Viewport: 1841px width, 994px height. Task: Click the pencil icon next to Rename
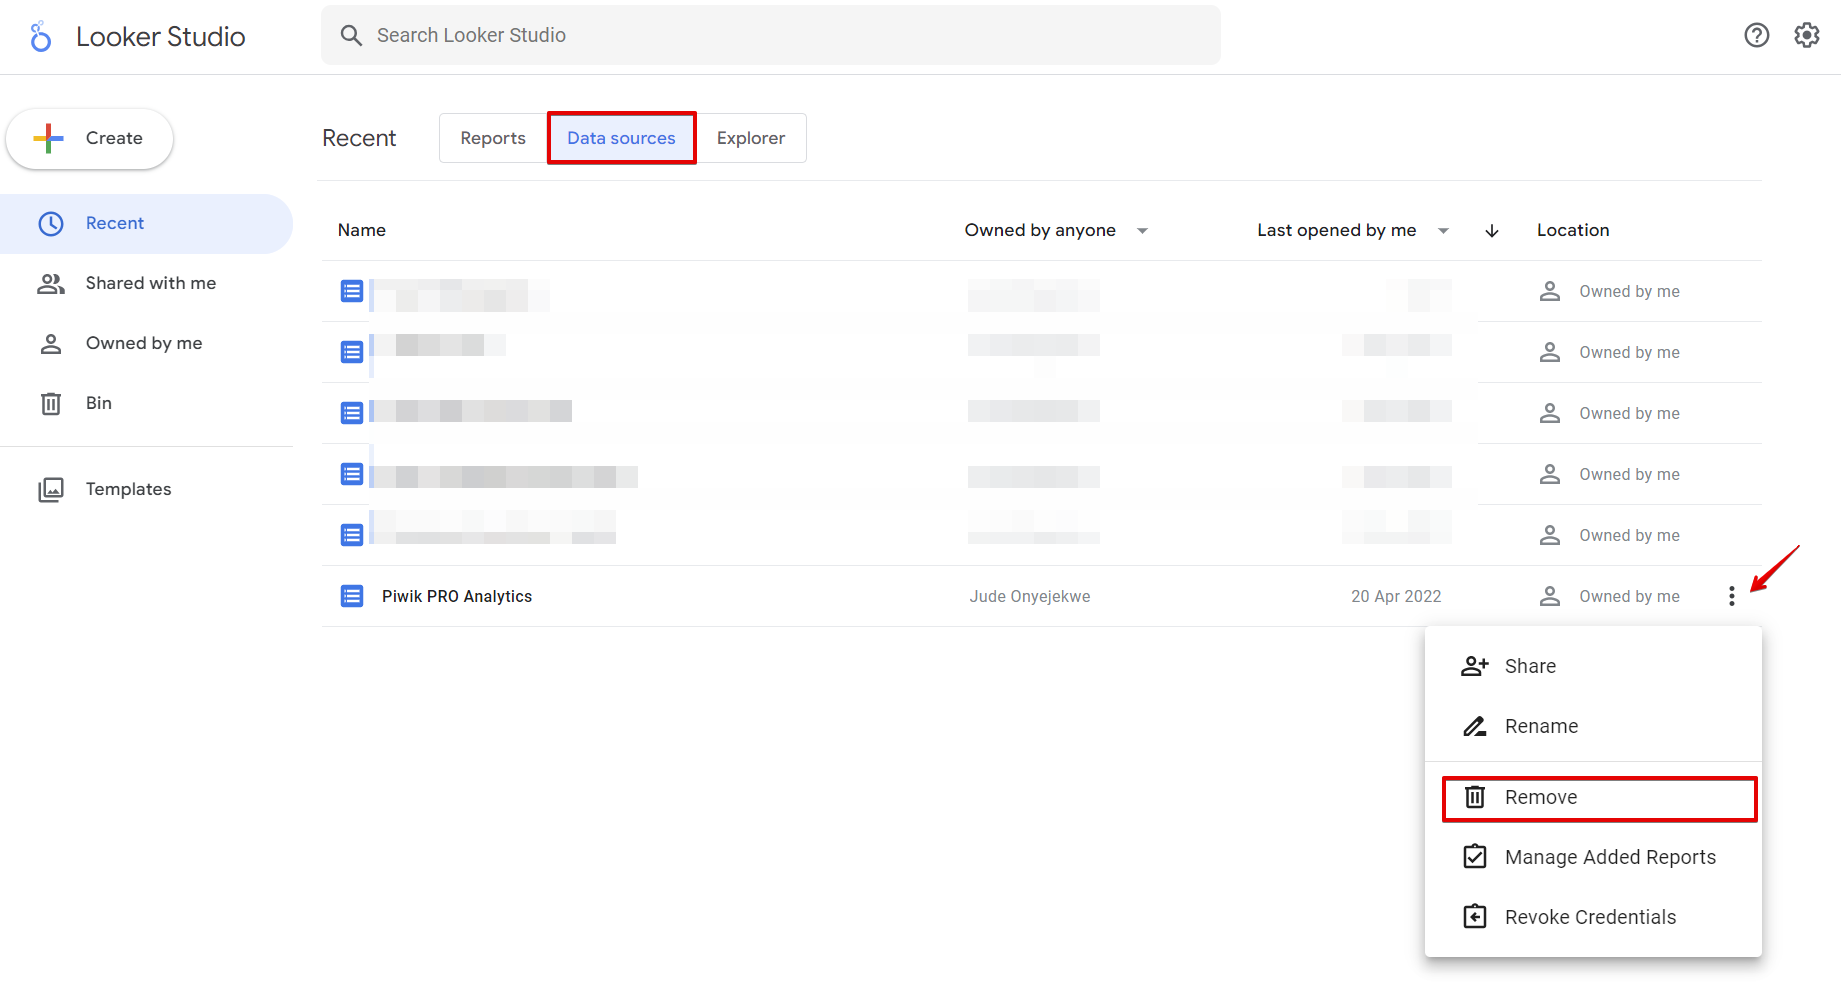click(1475, 726)
